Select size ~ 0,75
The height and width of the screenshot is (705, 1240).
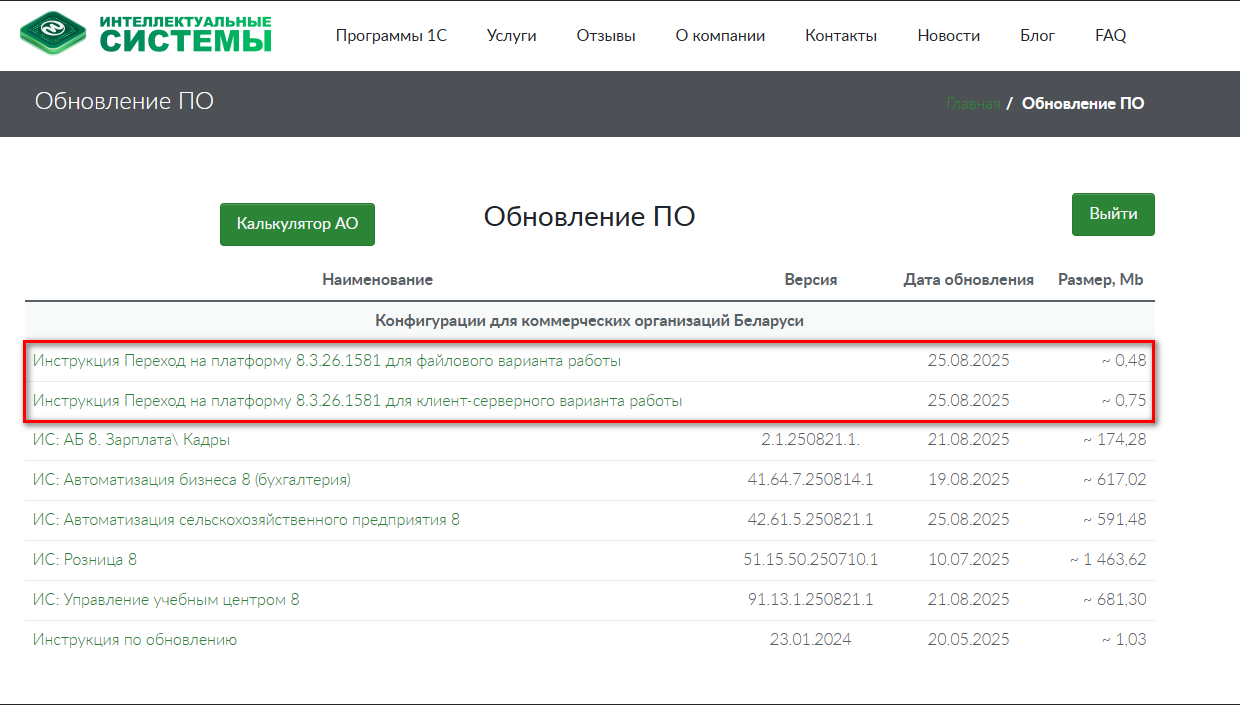[x=1124, y=401]
